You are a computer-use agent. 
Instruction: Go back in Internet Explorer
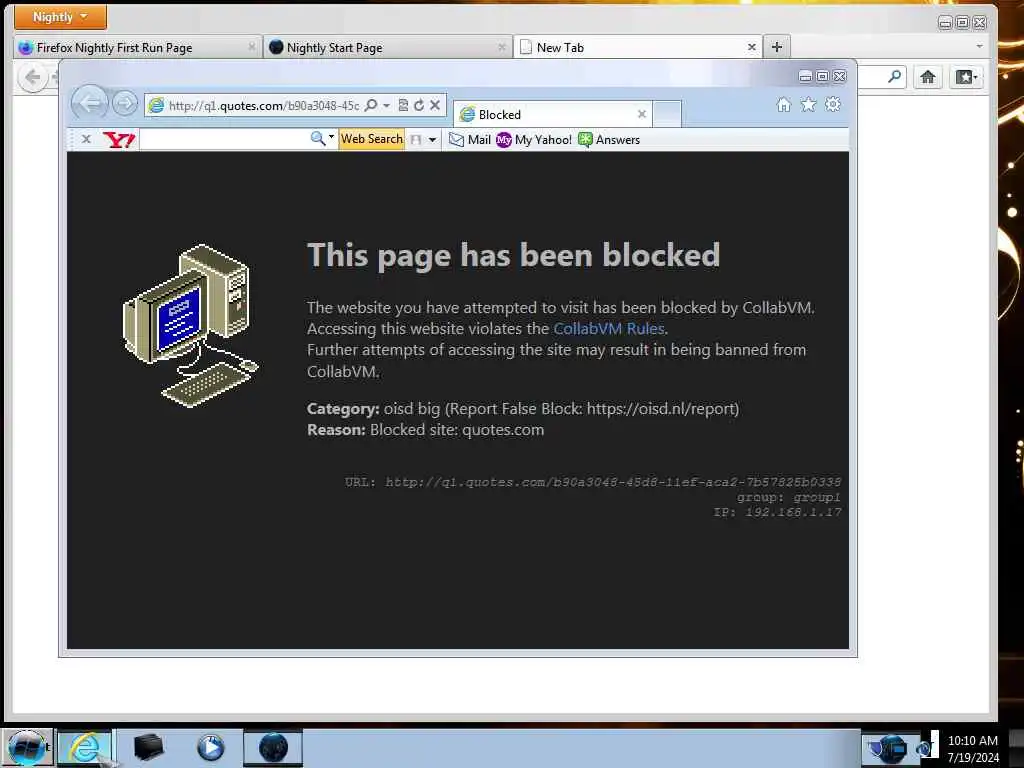tap(89, 103)
